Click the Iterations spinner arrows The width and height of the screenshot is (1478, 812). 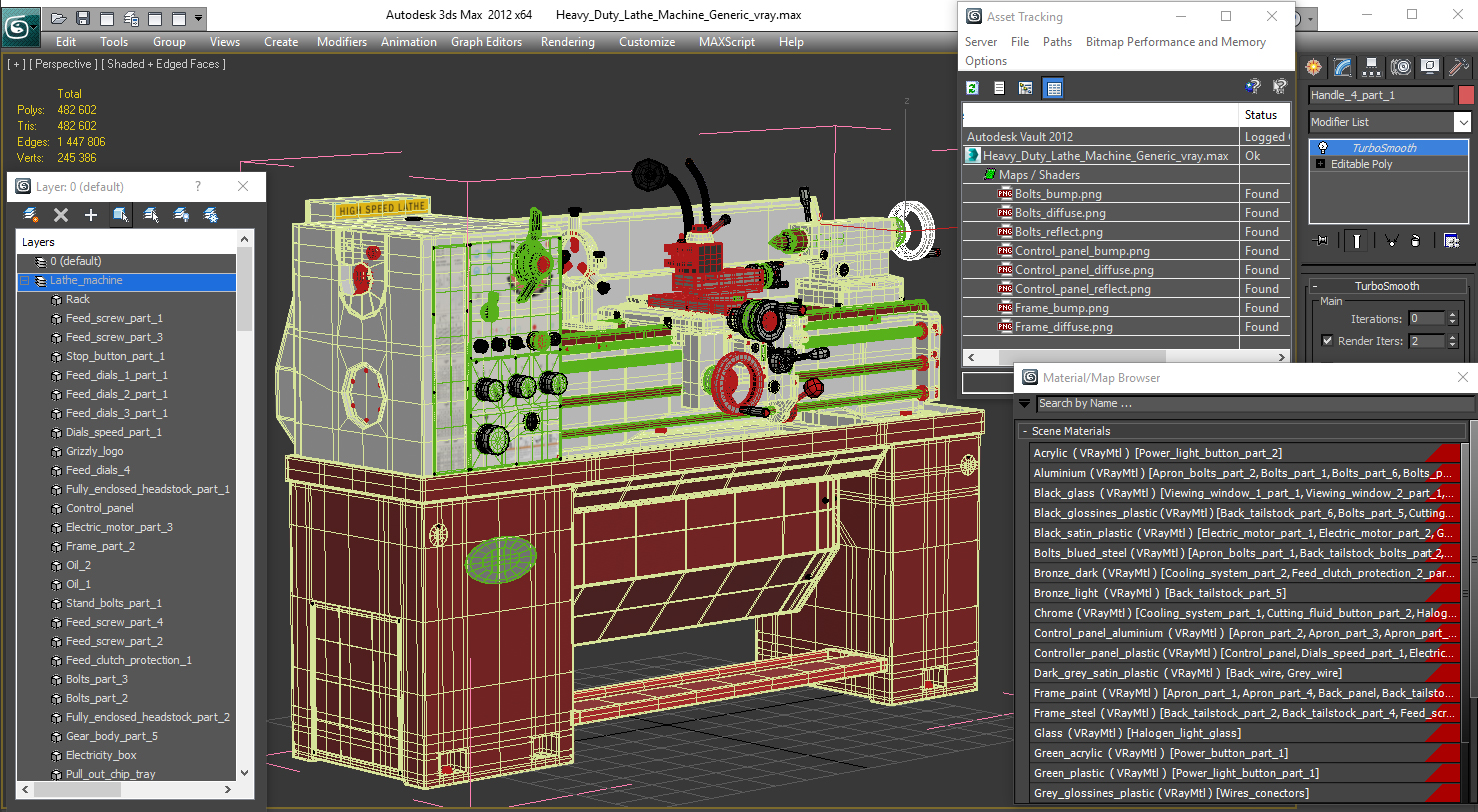click(x=1452, y=319)
